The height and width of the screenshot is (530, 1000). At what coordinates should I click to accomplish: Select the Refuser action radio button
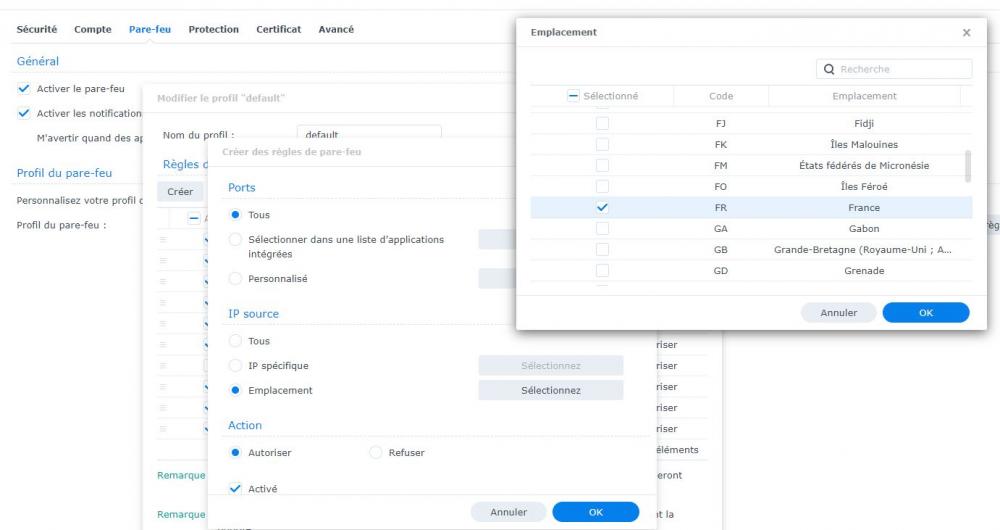tap(376, 452)
